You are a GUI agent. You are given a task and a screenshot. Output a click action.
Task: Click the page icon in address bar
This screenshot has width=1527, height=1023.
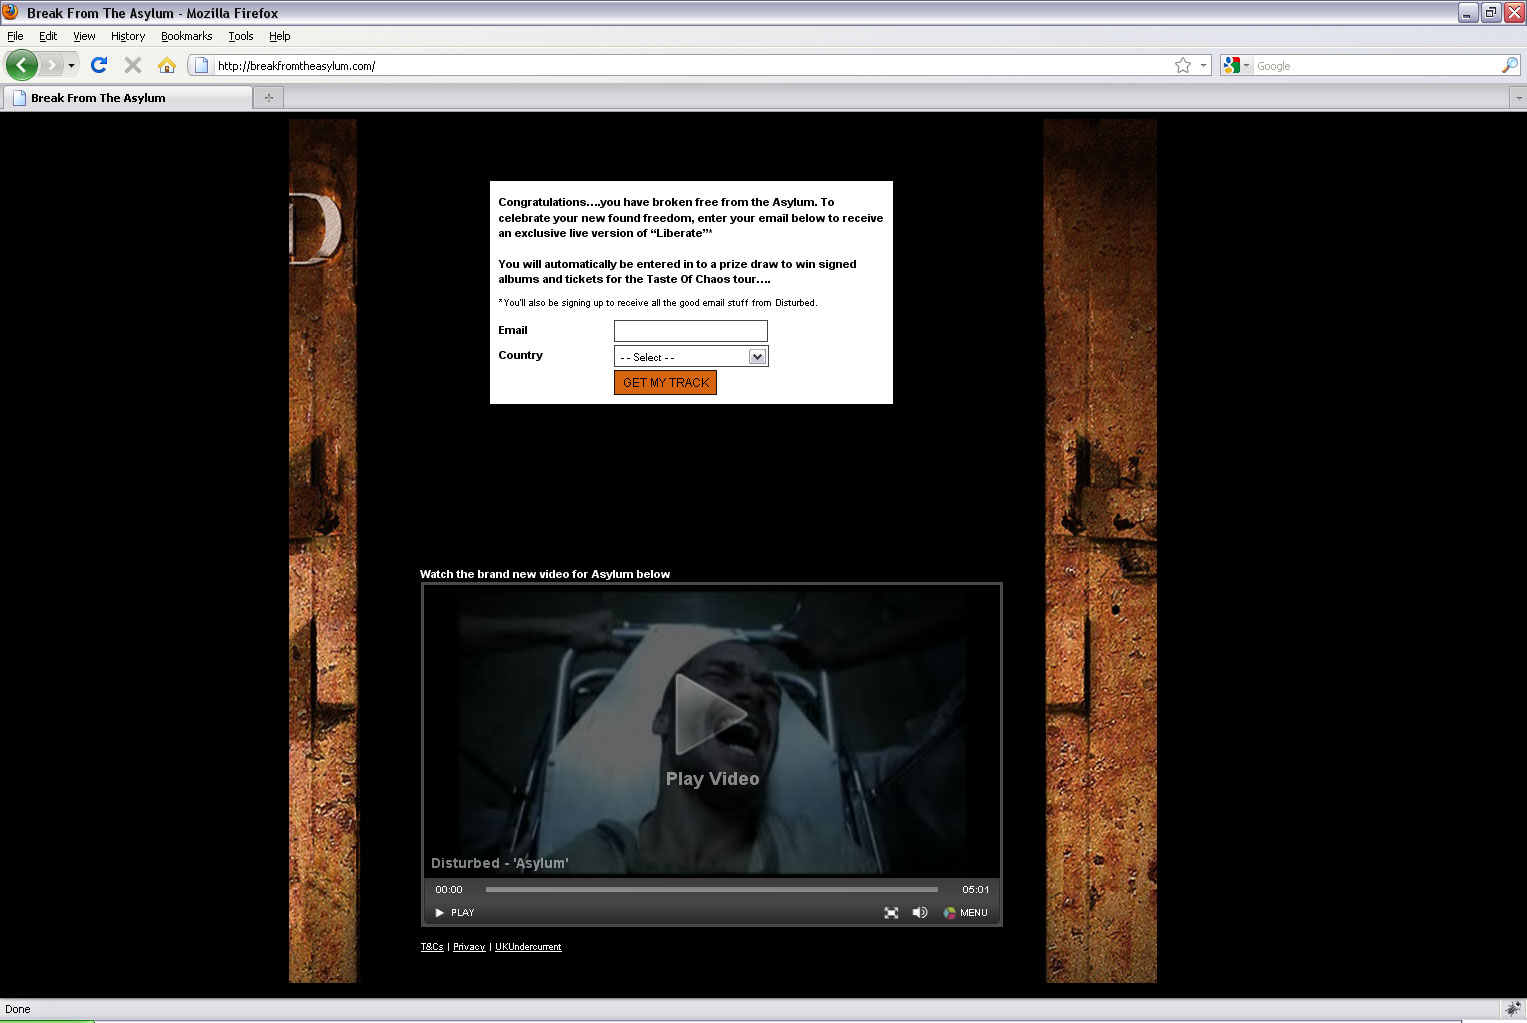[201, 66]
